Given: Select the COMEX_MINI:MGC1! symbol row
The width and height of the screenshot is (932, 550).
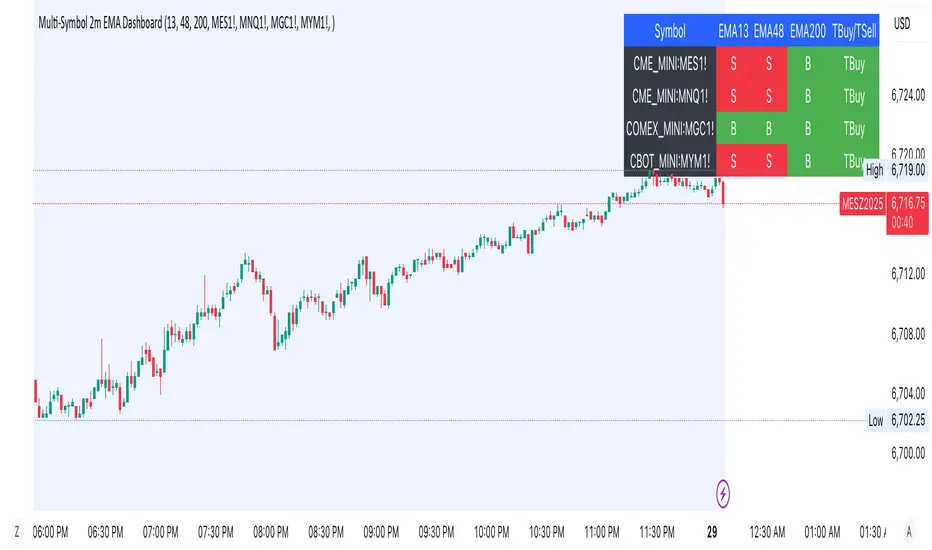Looking at the screenshot, I should 670,129.
